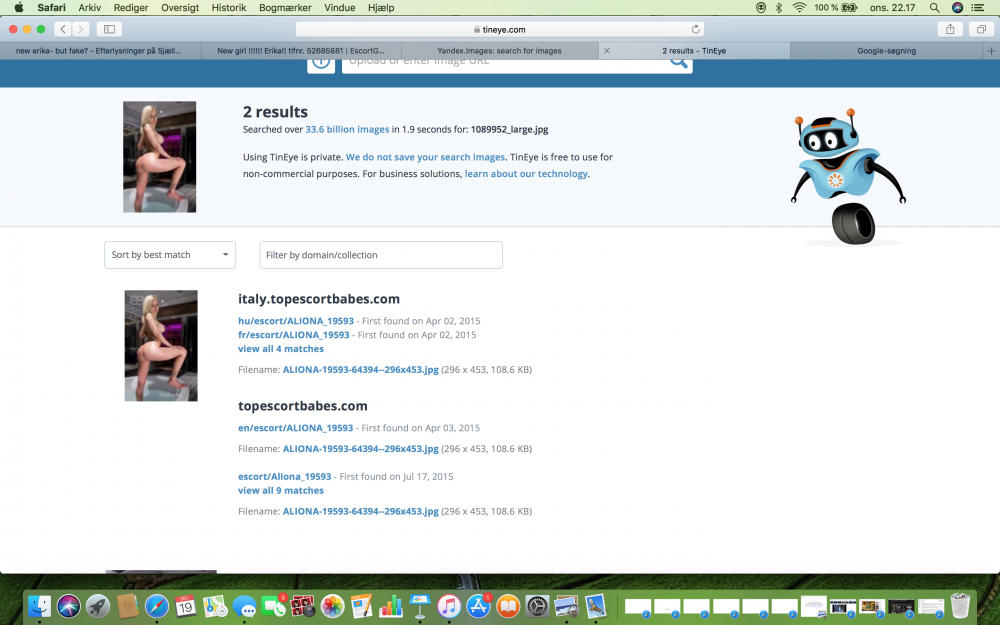Click the Filter by domain/collection field
Image resolution: width=1000 pixels, height=625 pixels.
click(x=381, y=255)
